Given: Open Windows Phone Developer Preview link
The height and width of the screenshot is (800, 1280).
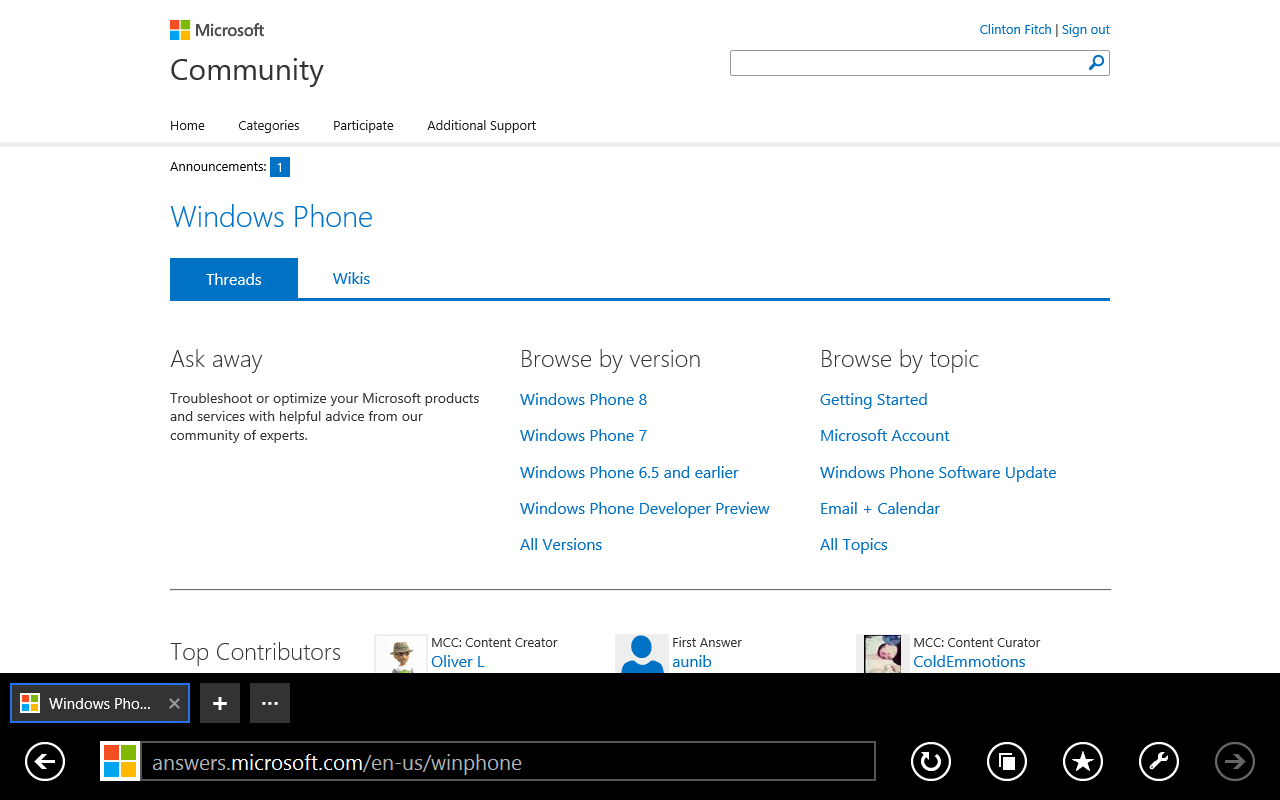Looking at the screenshot, I should [x=645, y=508].
